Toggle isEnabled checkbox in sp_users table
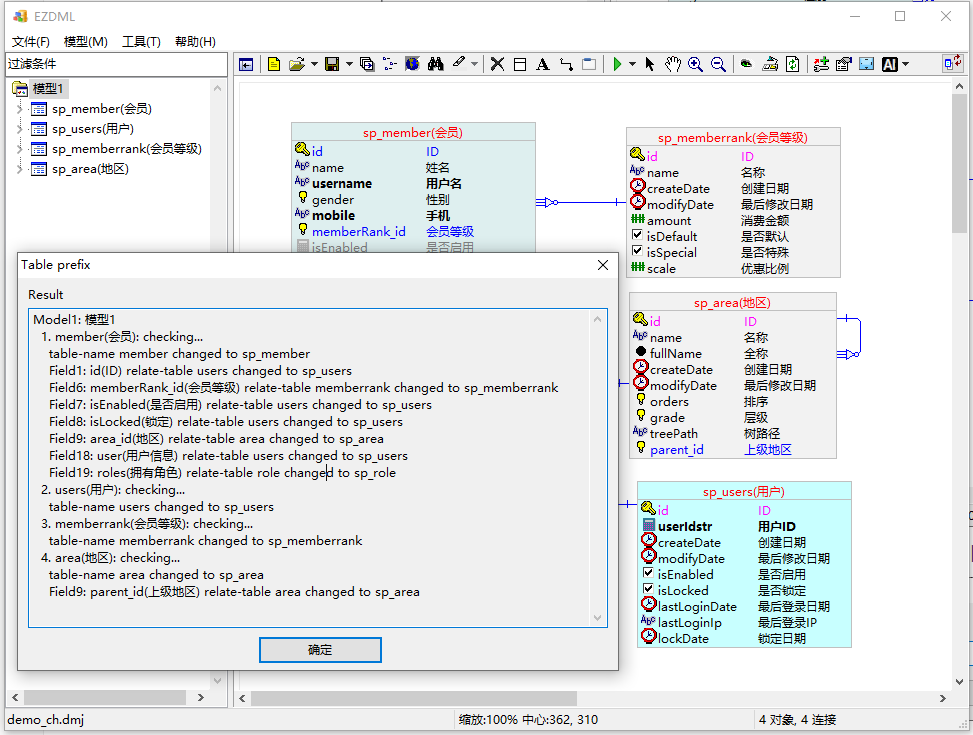The height and width of the screenshot is (735, 973). (x=648, y=574)
